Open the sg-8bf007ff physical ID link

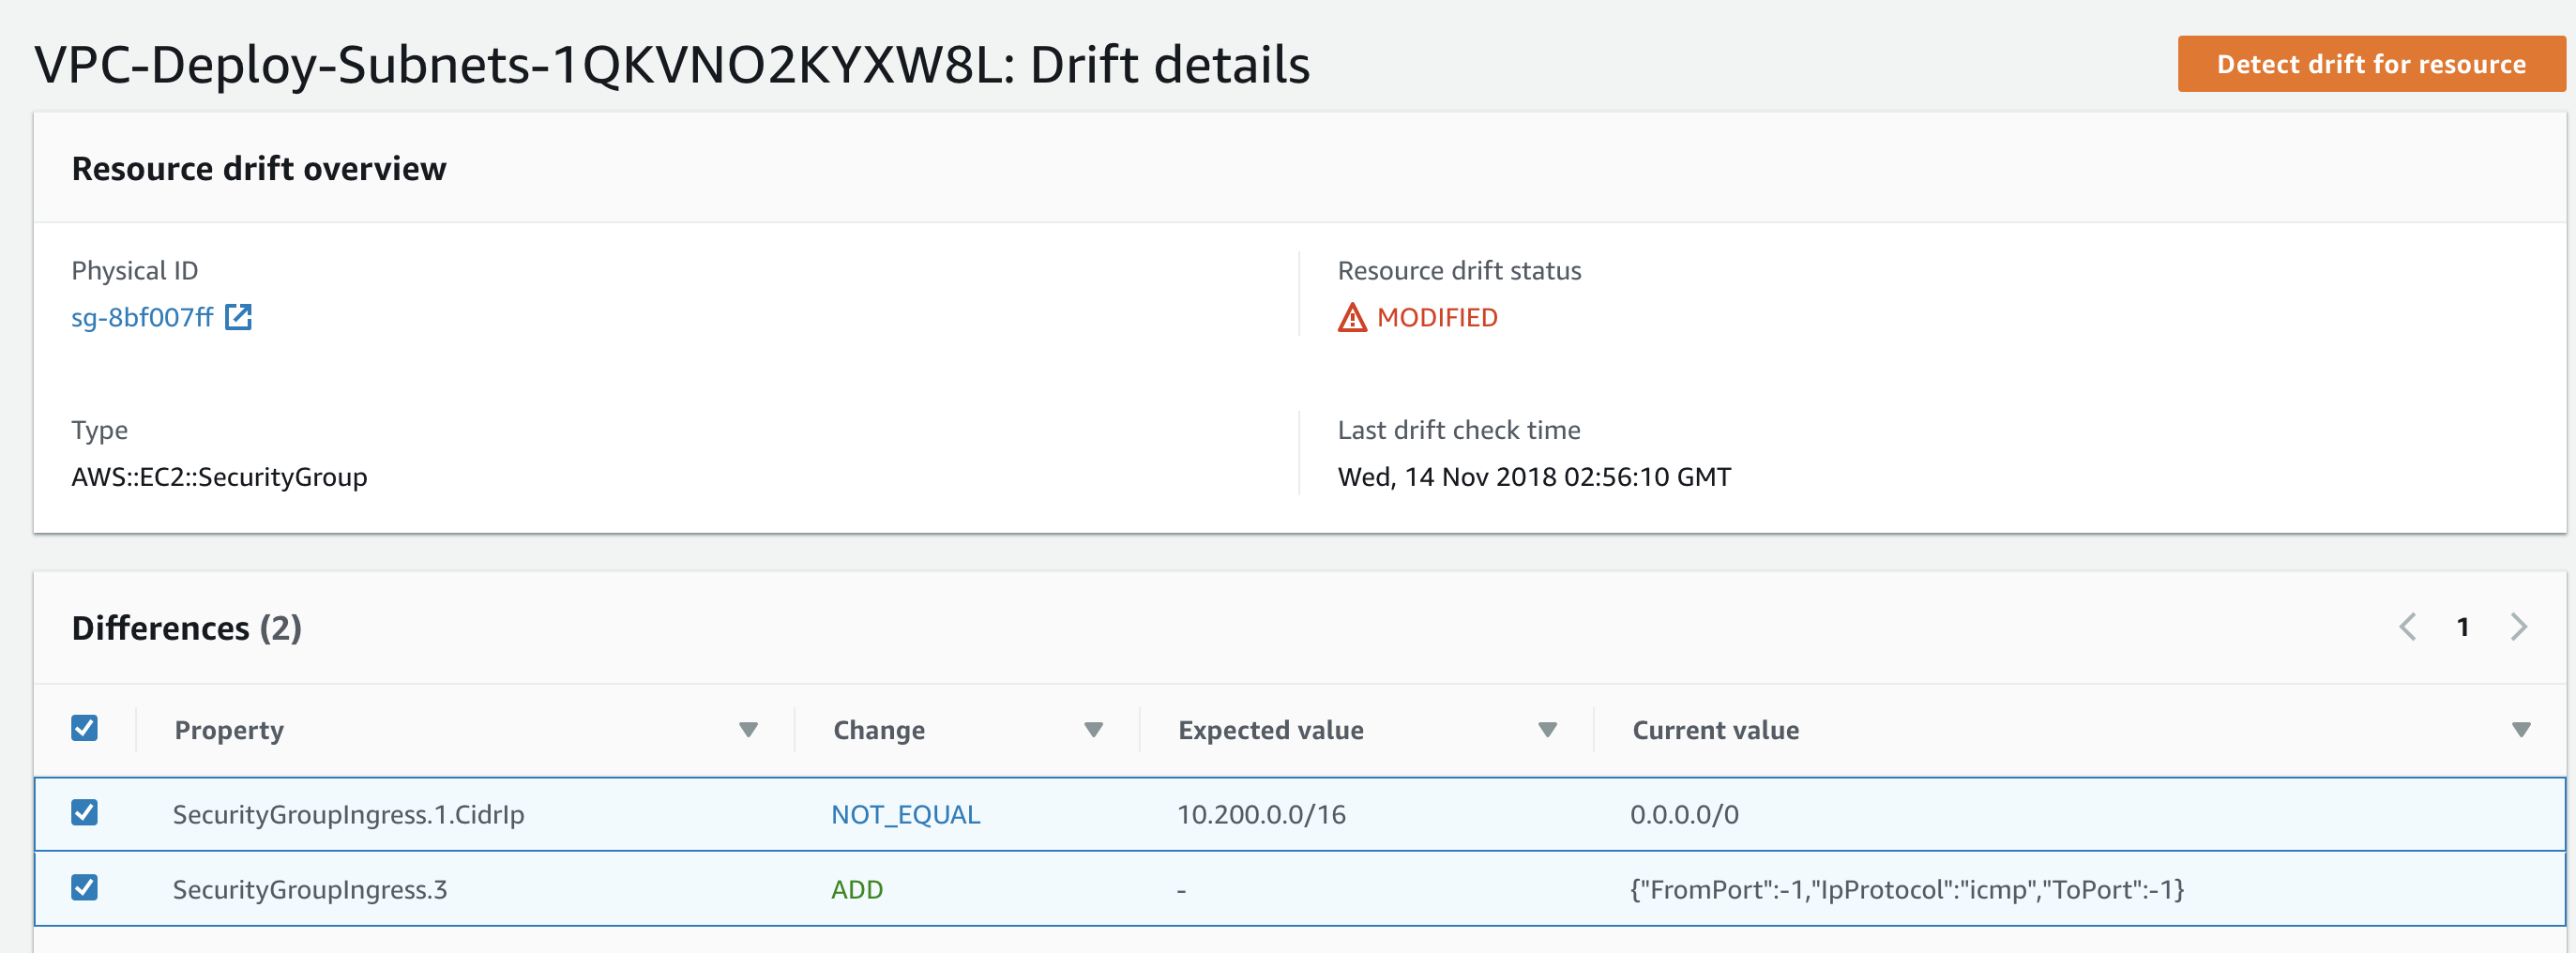pos(142,318)
